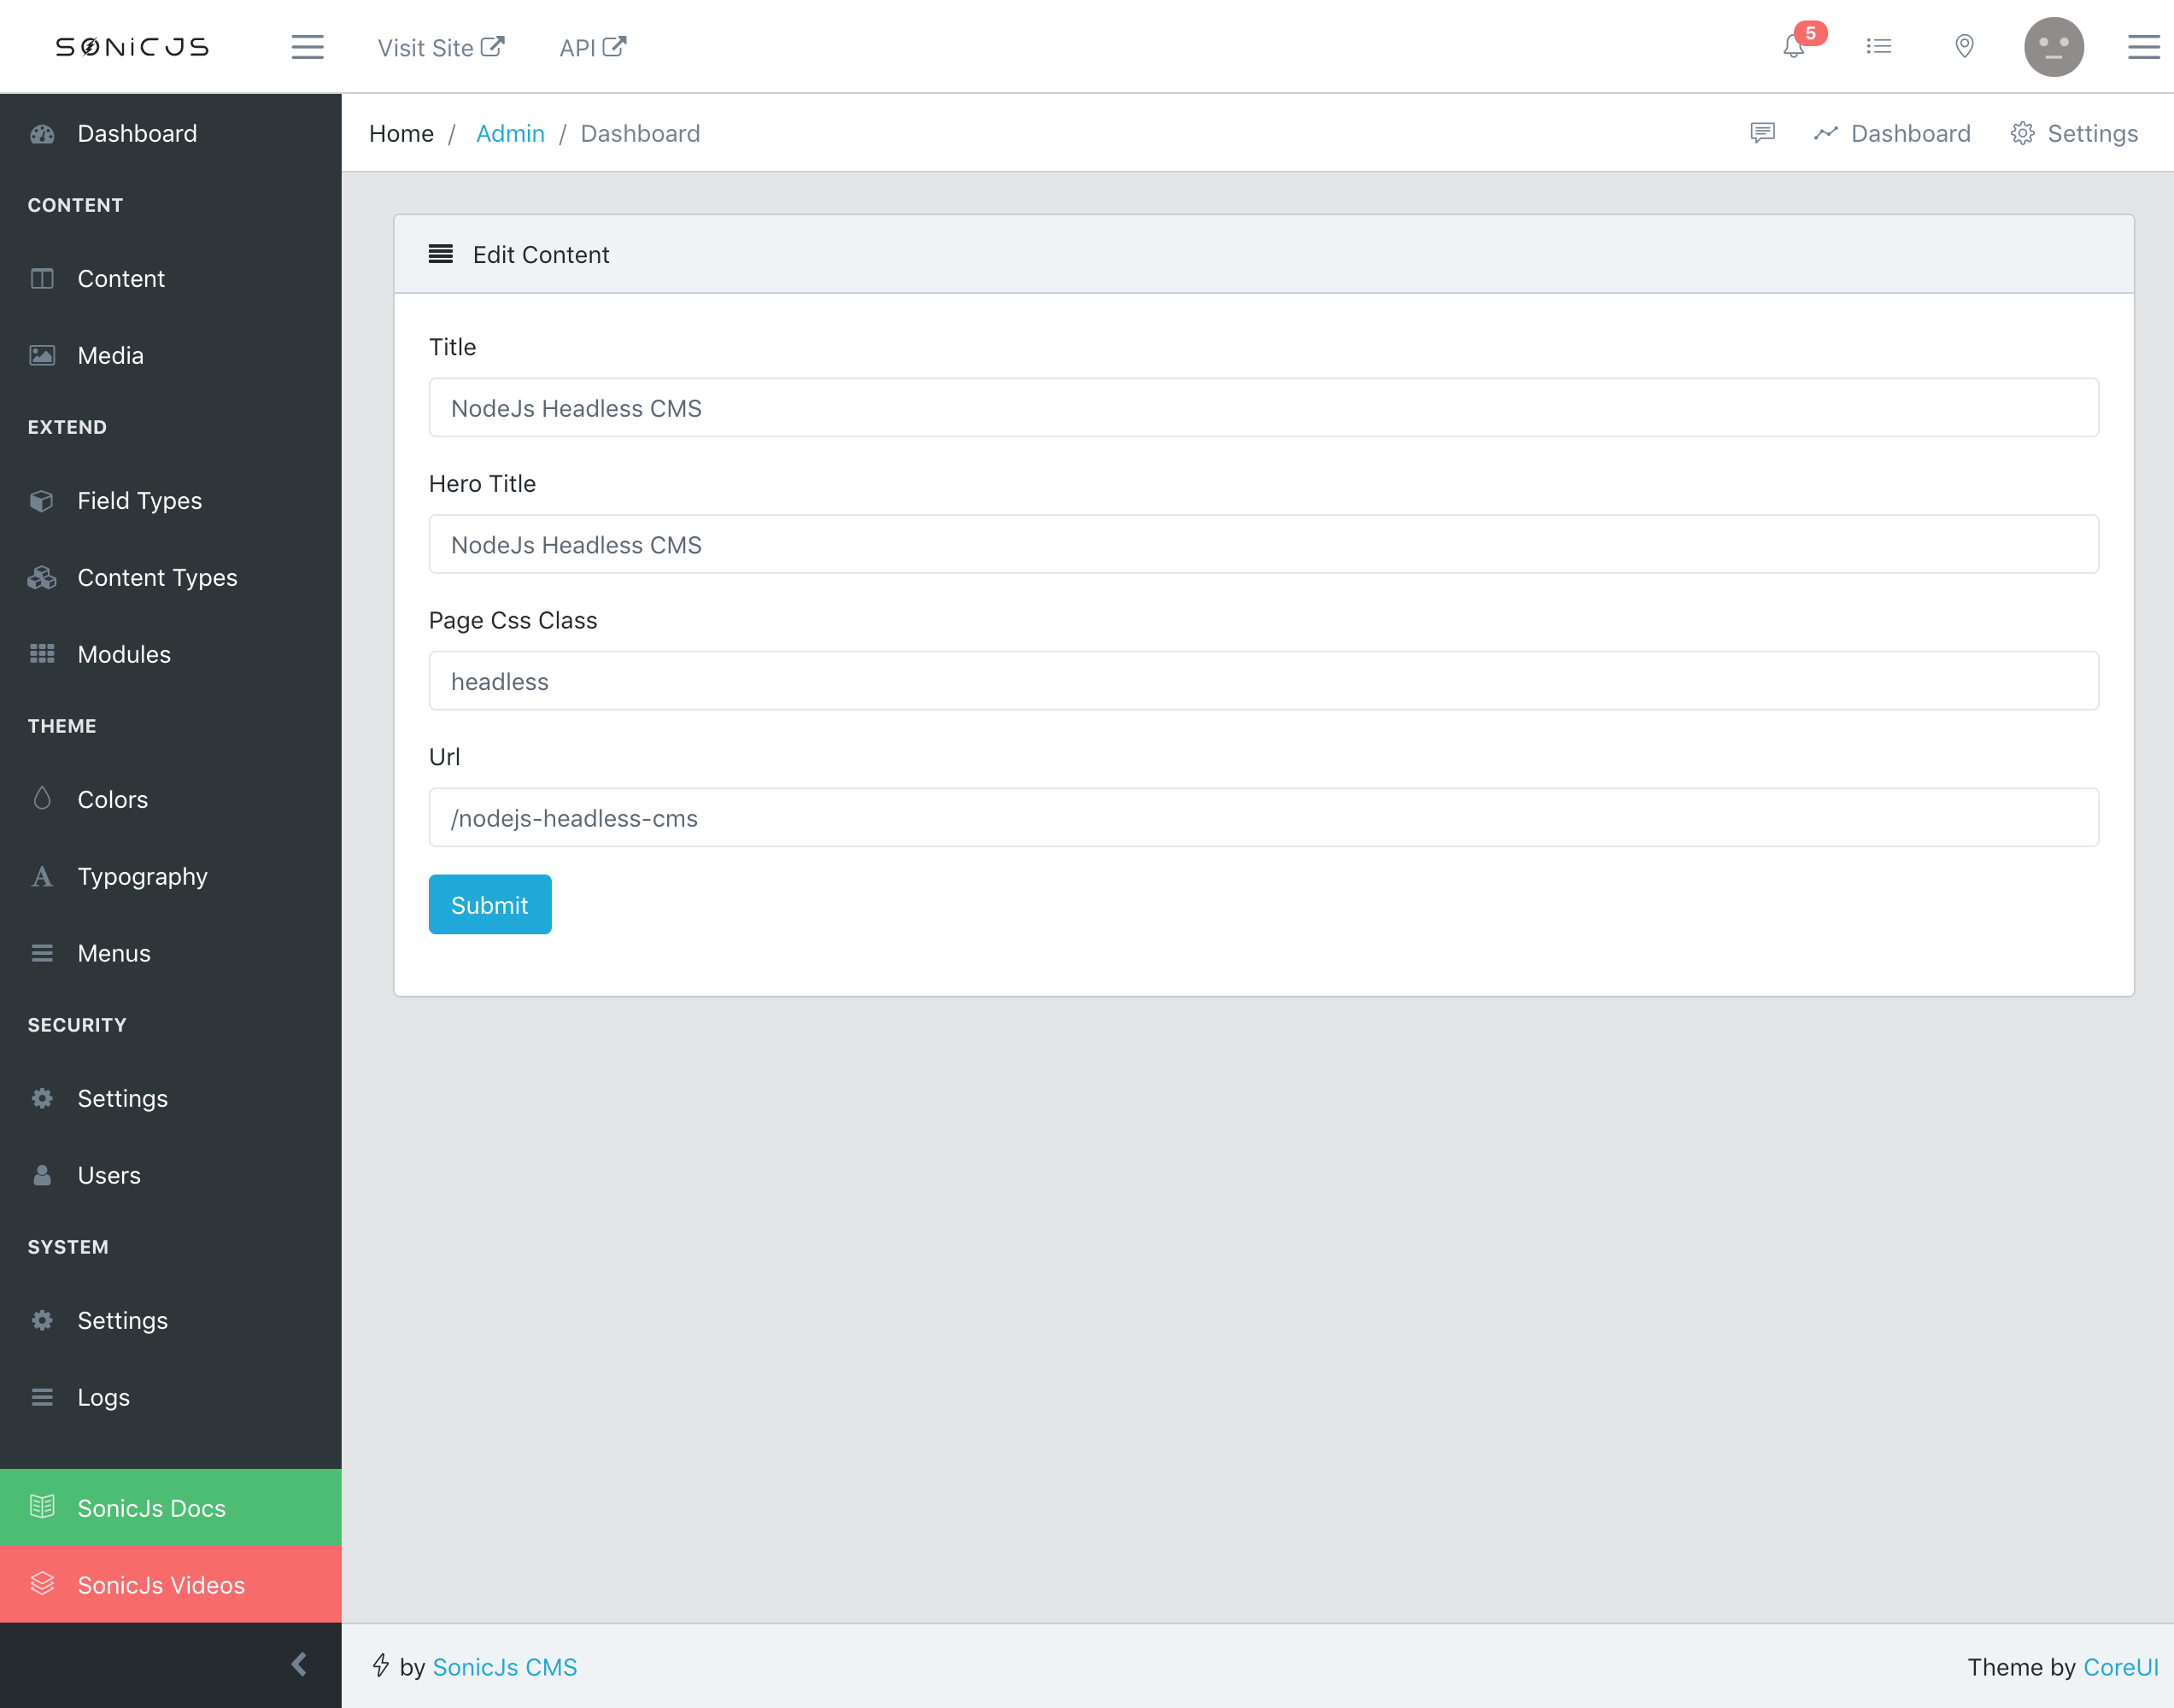
Task: Open Field Types in sidebar
Action: [171, 500]
